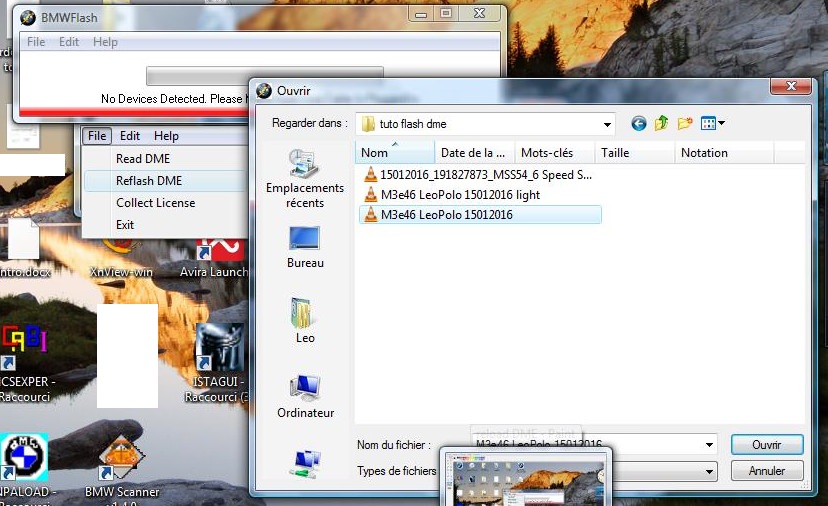Click the Ouvrir button
The width and height of the screenshot is (828, 506).
pos(767,445)
